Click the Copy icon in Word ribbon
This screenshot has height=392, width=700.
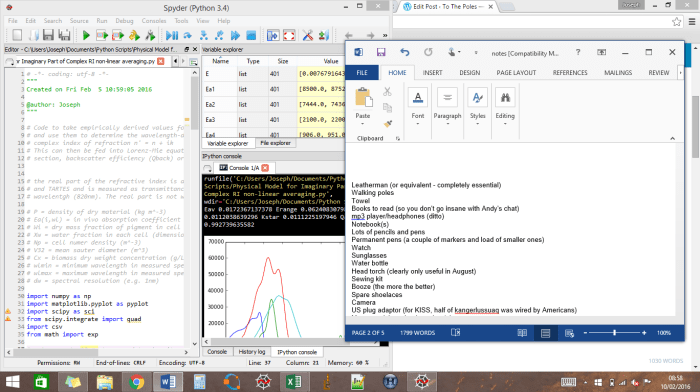[x=387, y=108]
